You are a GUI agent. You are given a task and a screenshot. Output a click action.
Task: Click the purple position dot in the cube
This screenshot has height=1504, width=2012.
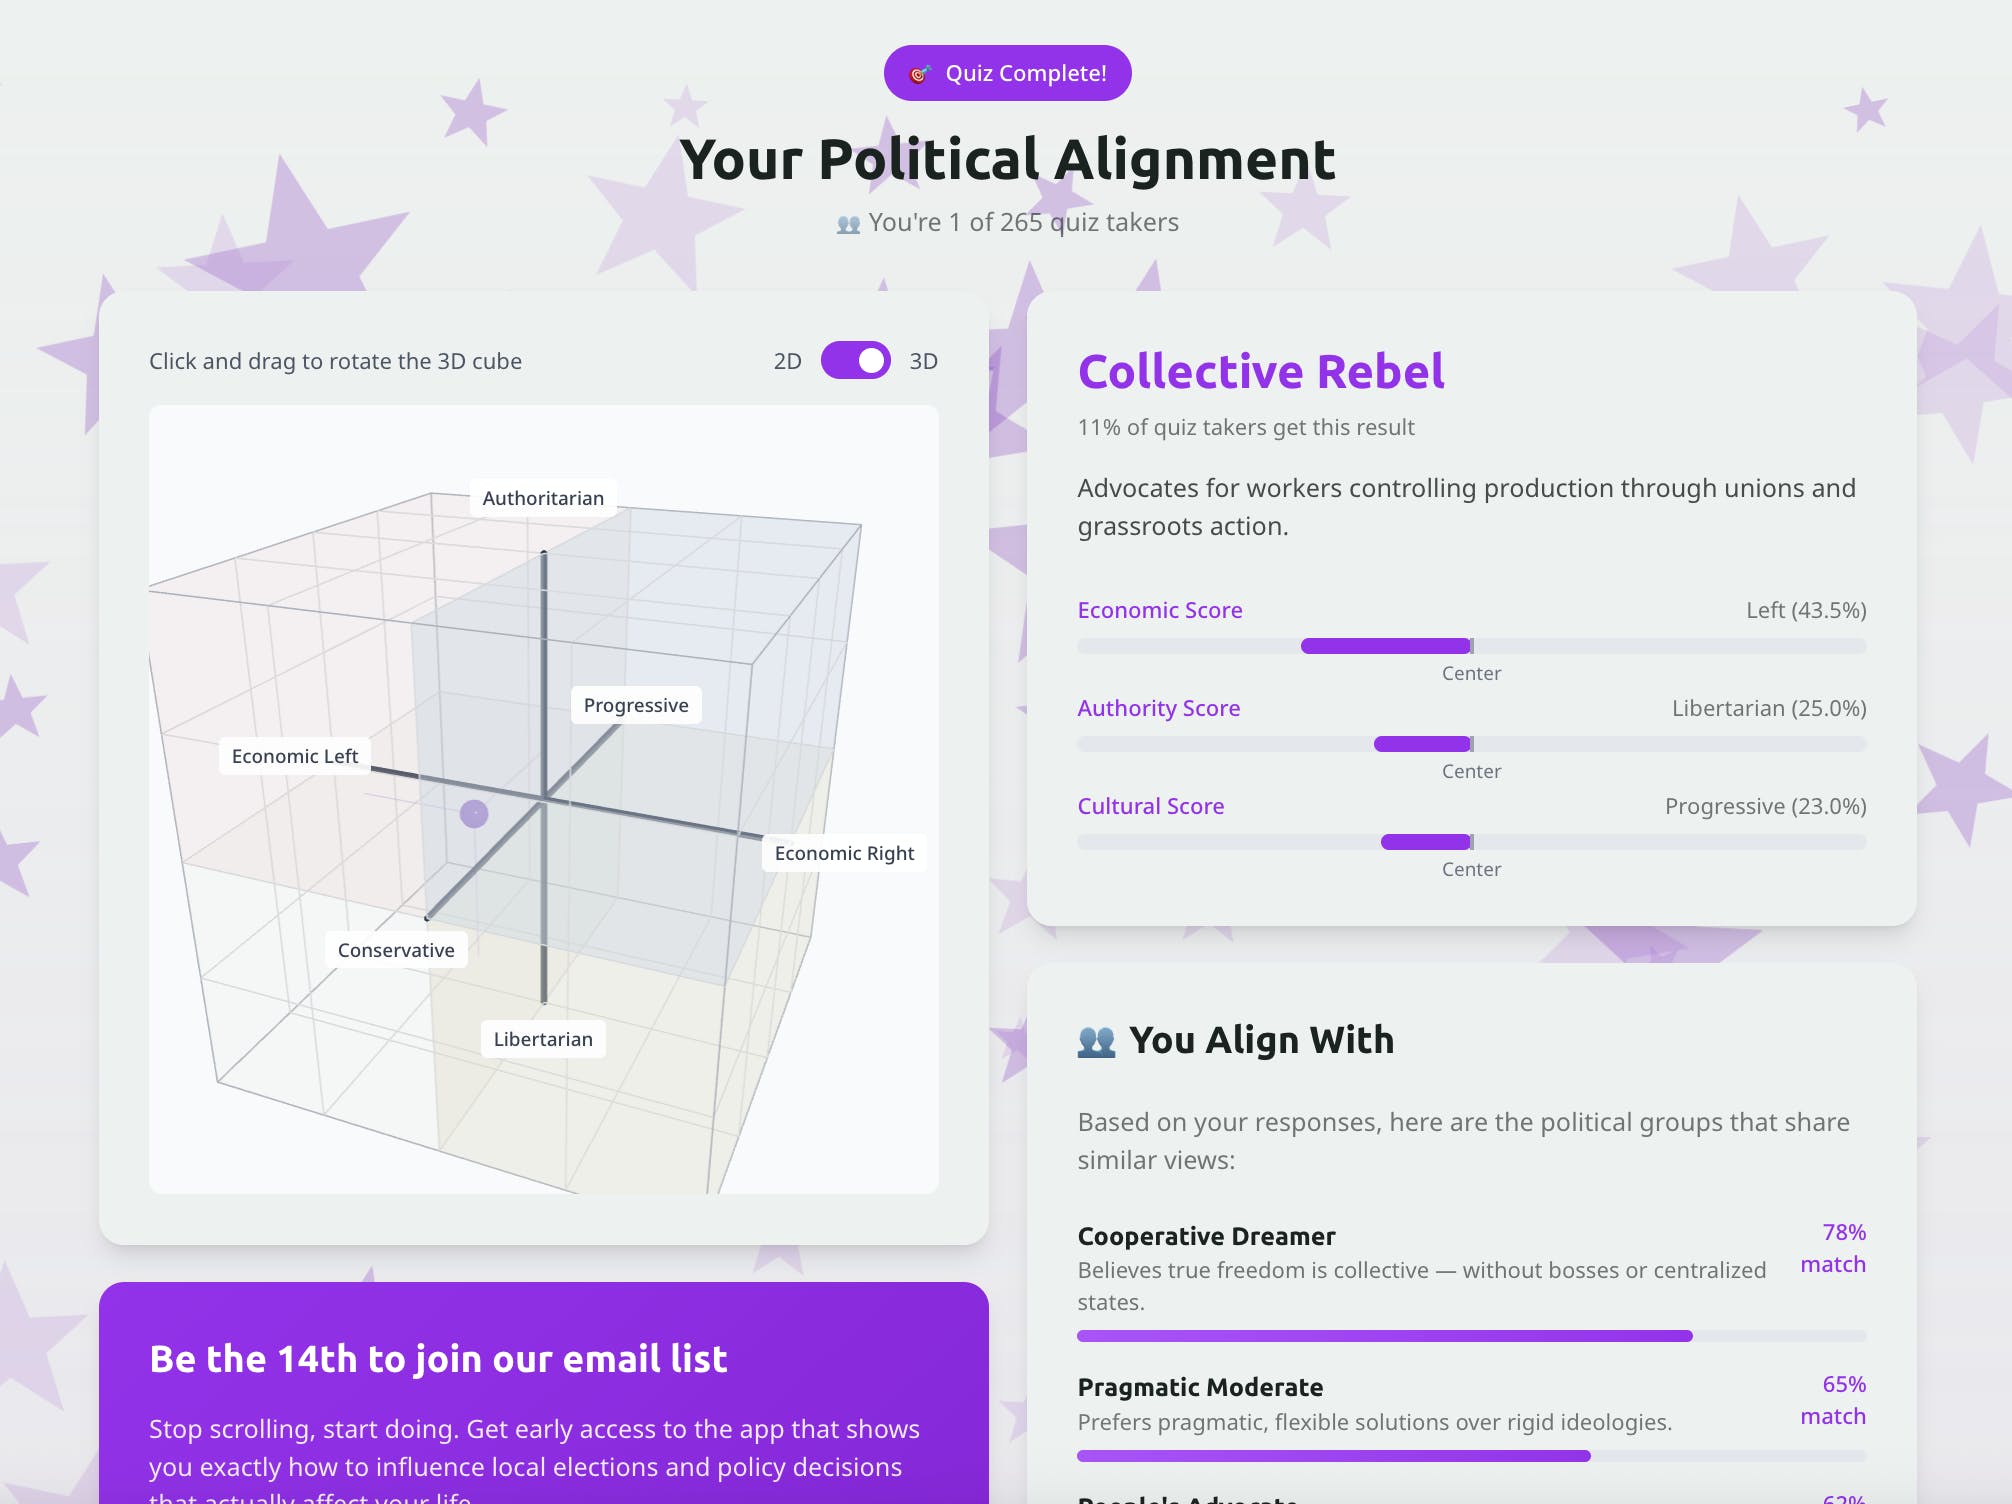(x=474, y=814)
